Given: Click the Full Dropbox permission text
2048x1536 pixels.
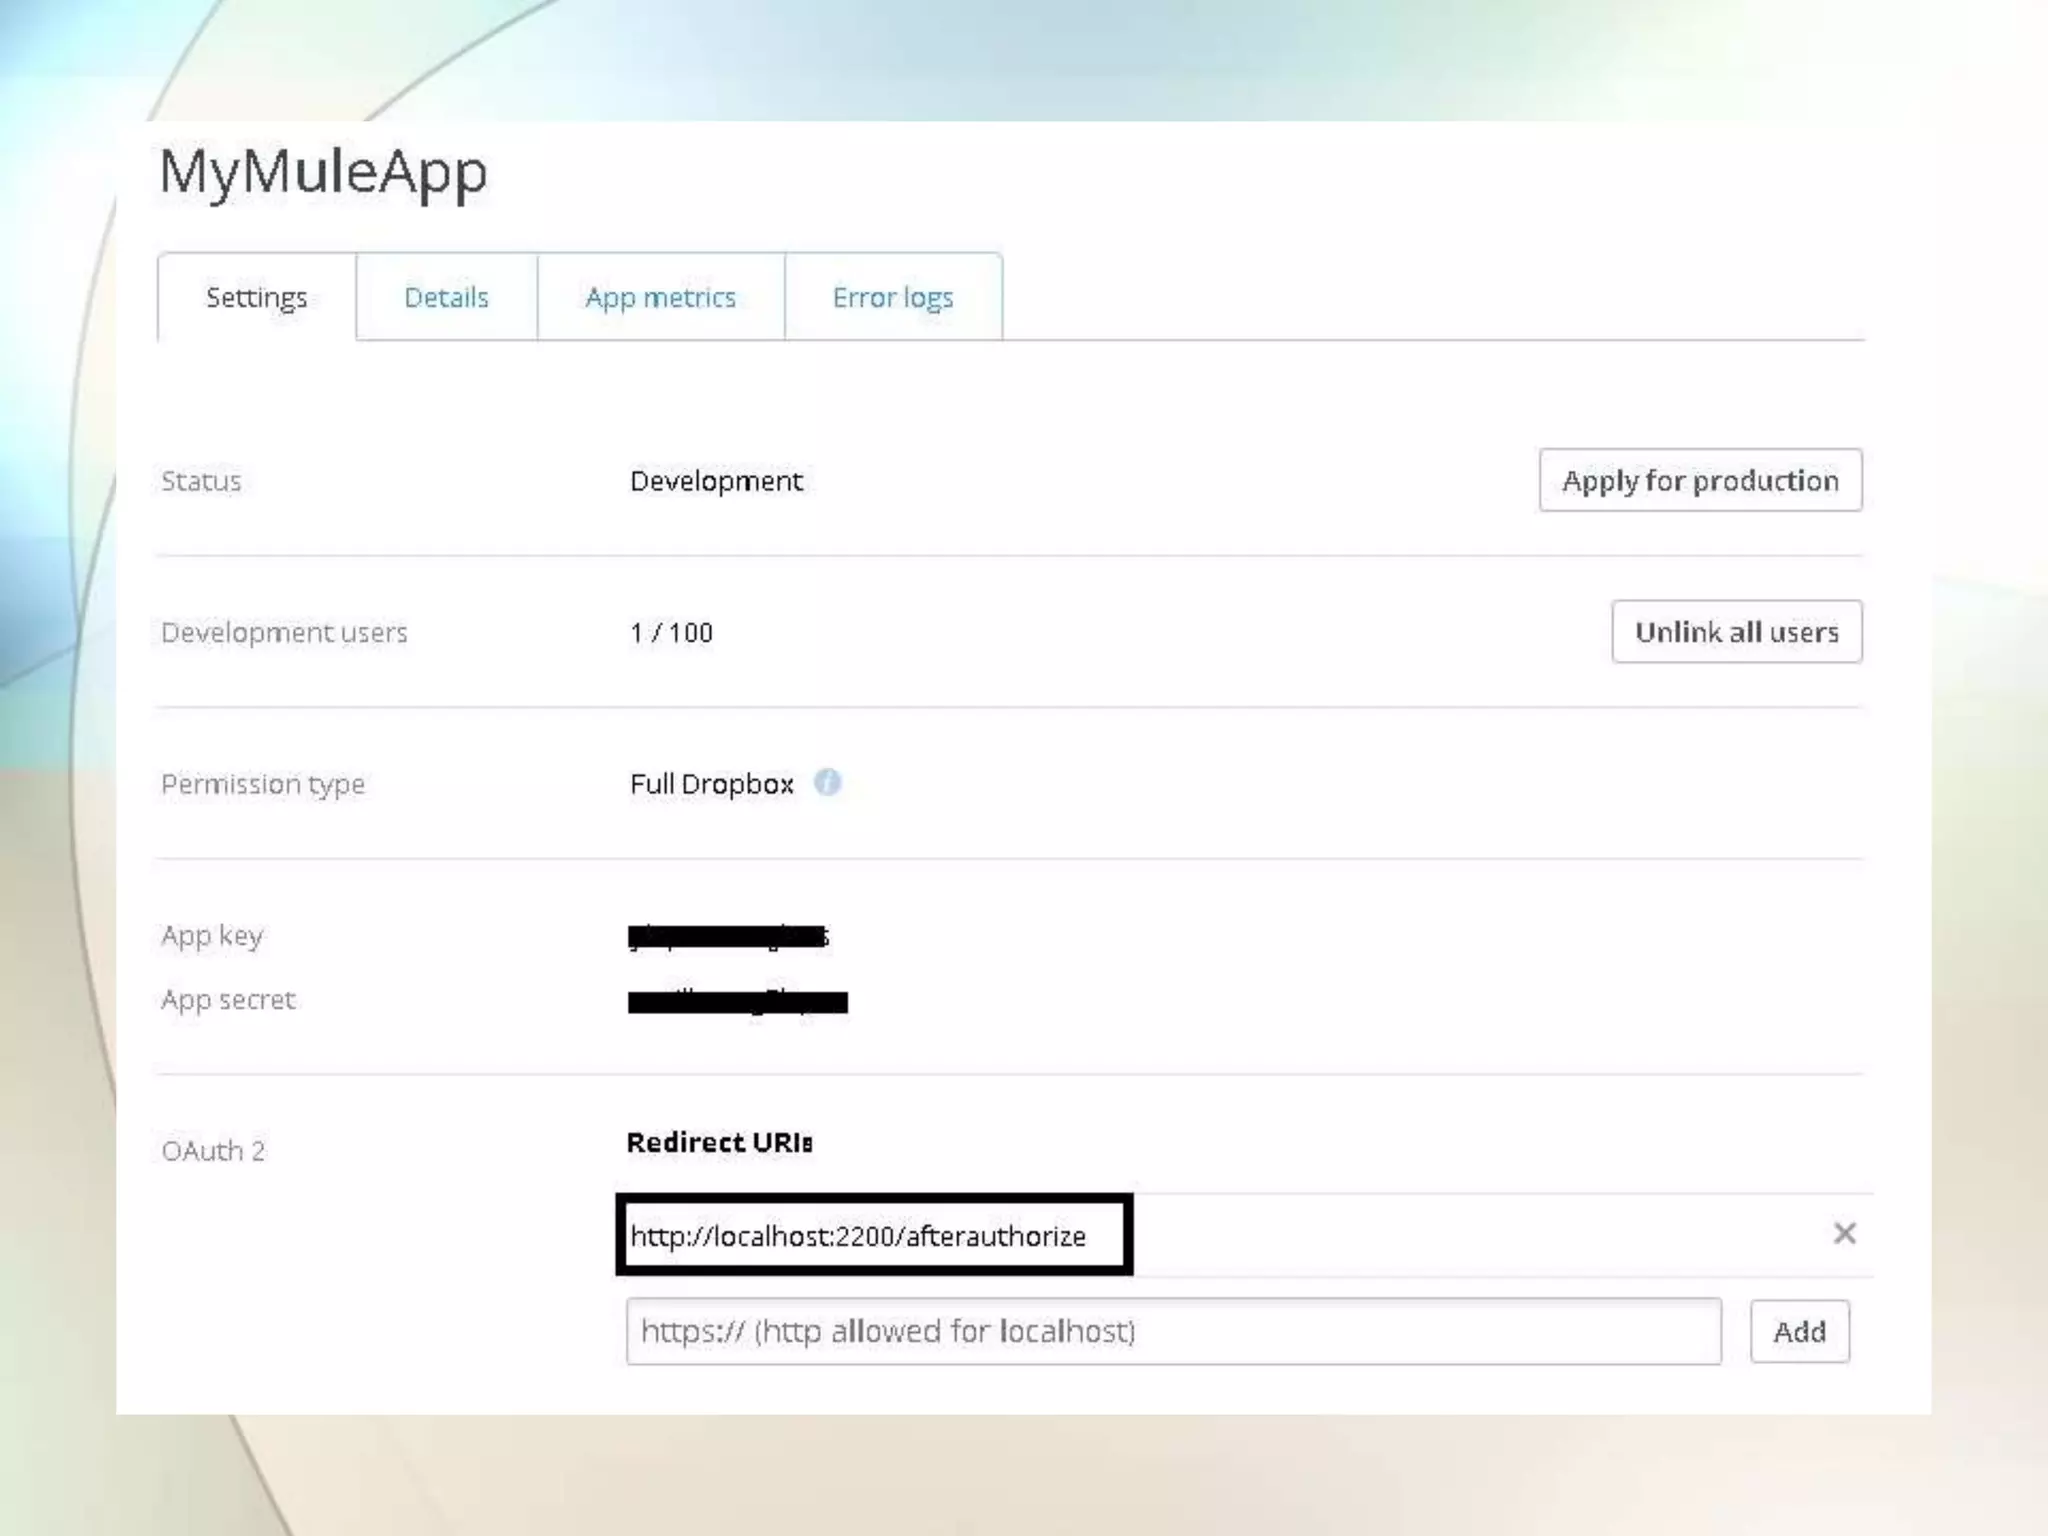Looking at the screenshot, I should coord(711,784).
